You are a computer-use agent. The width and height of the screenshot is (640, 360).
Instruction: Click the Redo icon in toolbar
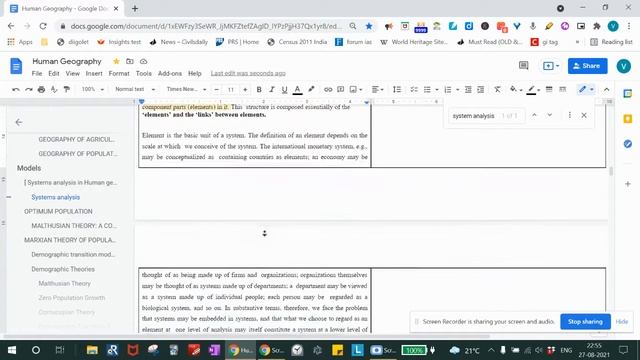point(29,89)
